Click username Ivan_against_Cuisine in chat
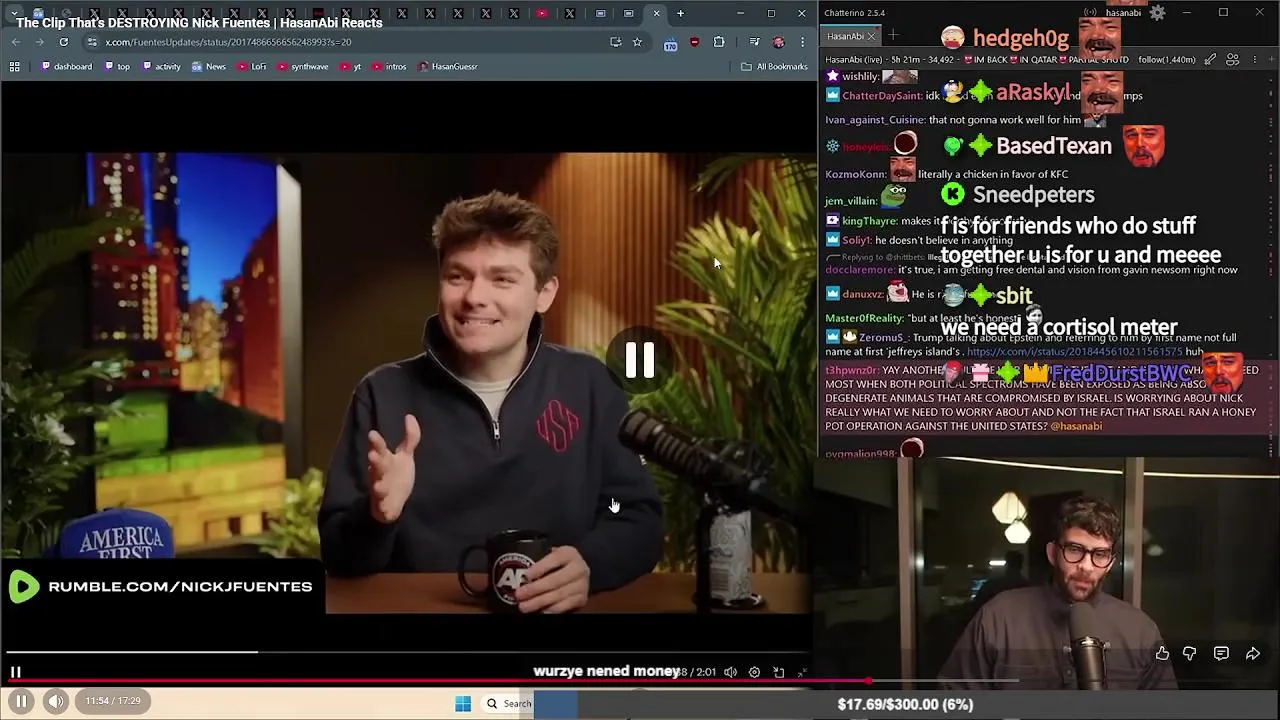 (874, 120)
